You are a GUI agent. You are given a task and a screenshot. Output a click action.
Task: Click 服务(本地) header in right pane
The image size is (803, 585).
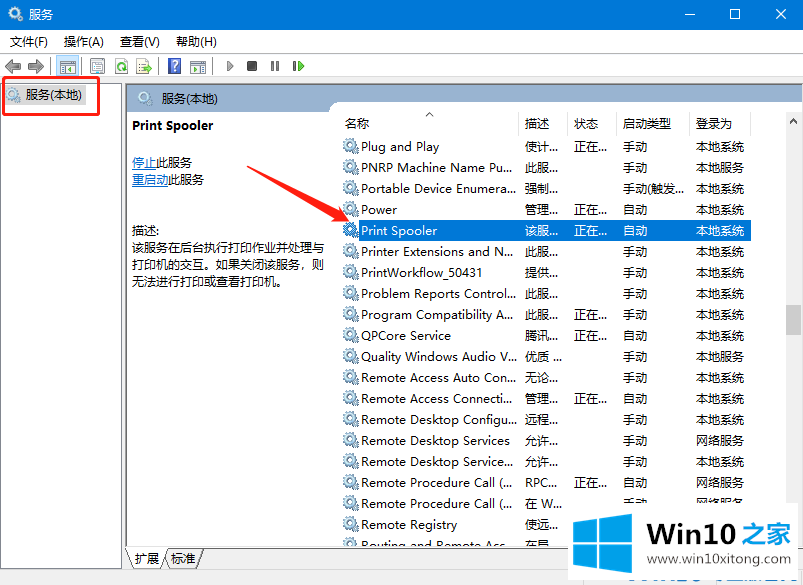(189, 98)
